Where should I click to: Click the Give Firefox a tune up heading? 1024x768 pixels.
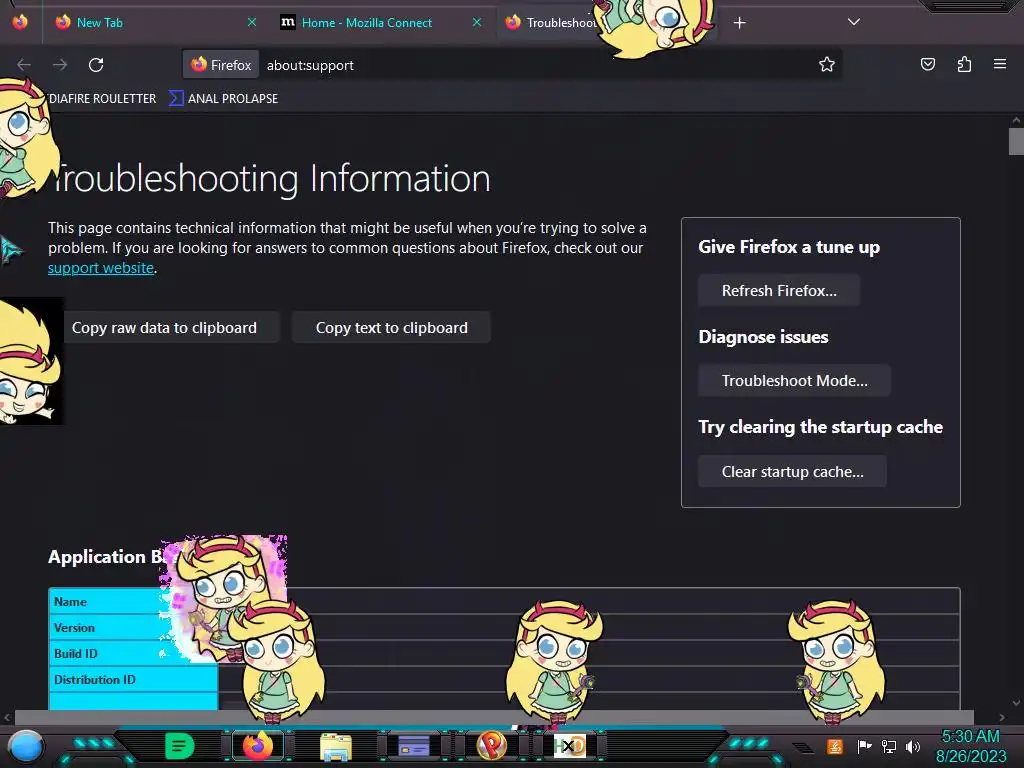[x=789, y=247]
